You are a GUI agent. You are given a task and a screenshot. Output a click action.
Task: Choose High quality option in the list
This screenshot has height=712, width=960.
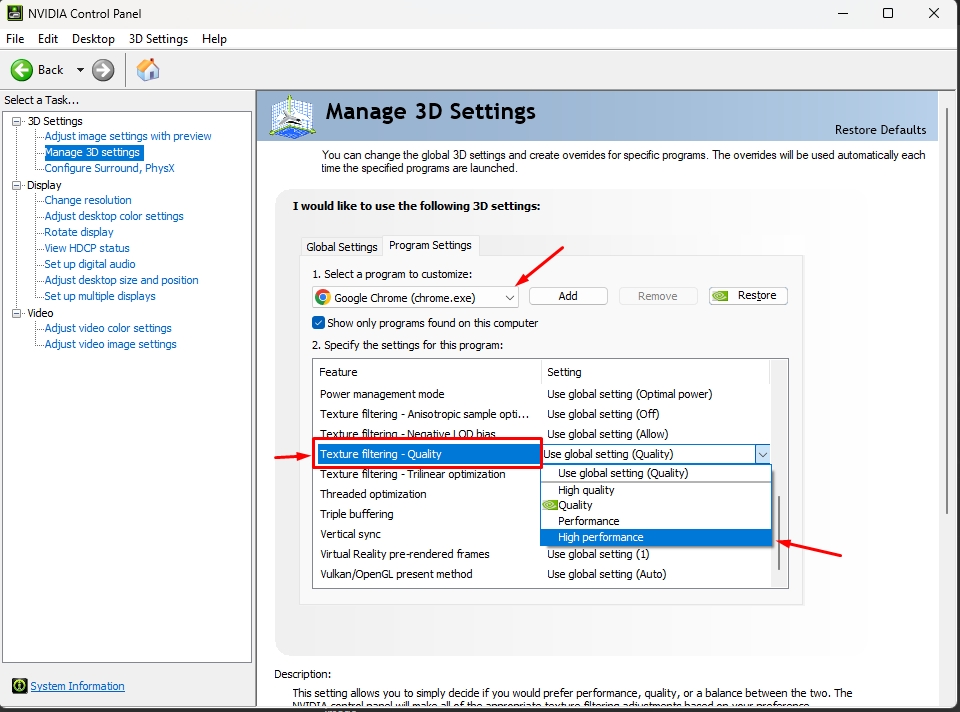[586, 490]
